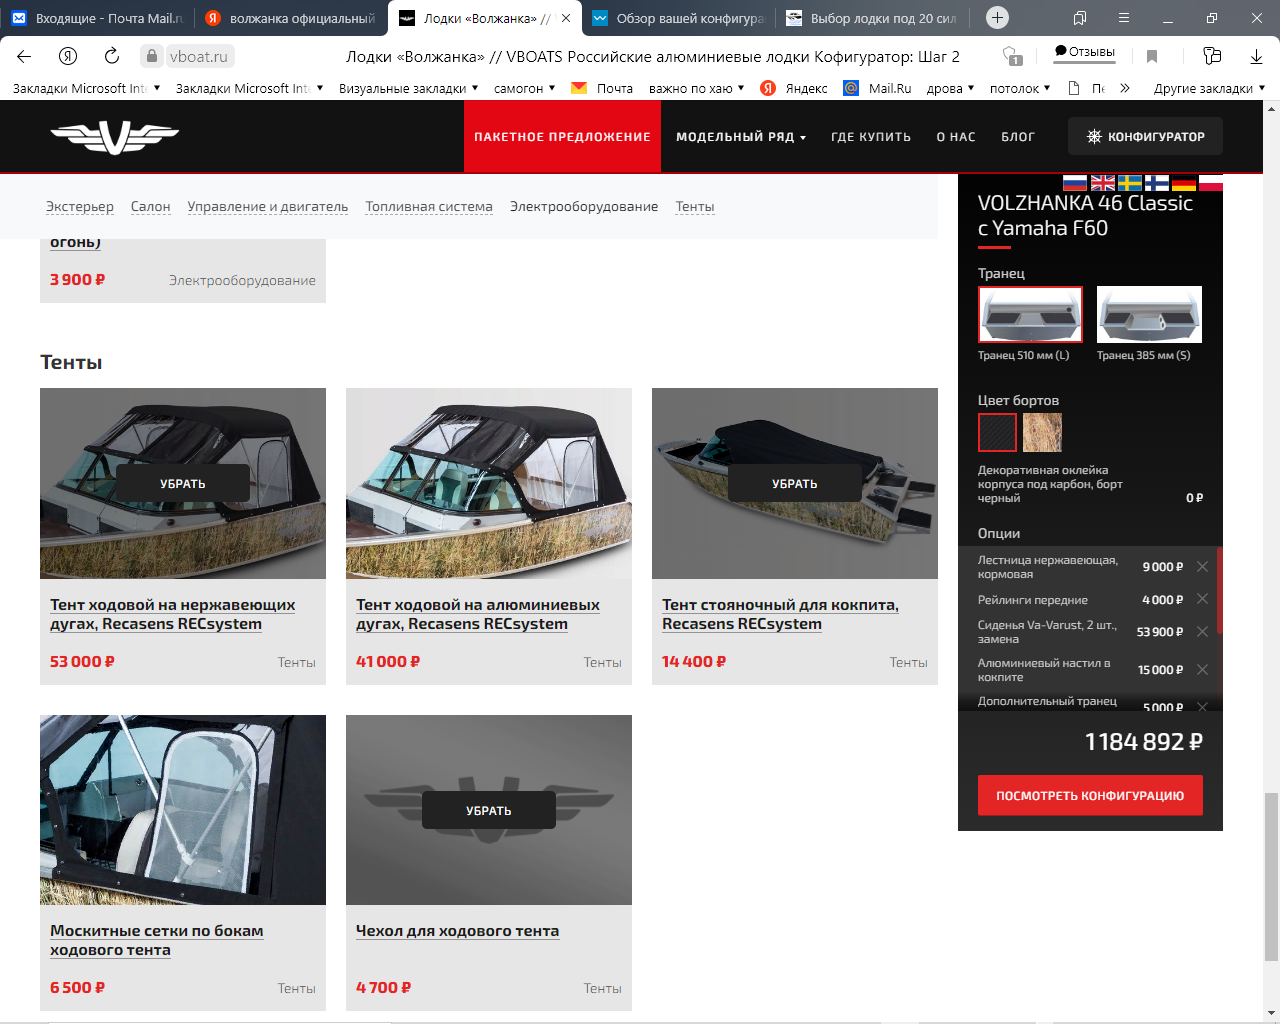Reload the current page
The height and width of the screenshot is (1024, 1280).
click(112, 56)
